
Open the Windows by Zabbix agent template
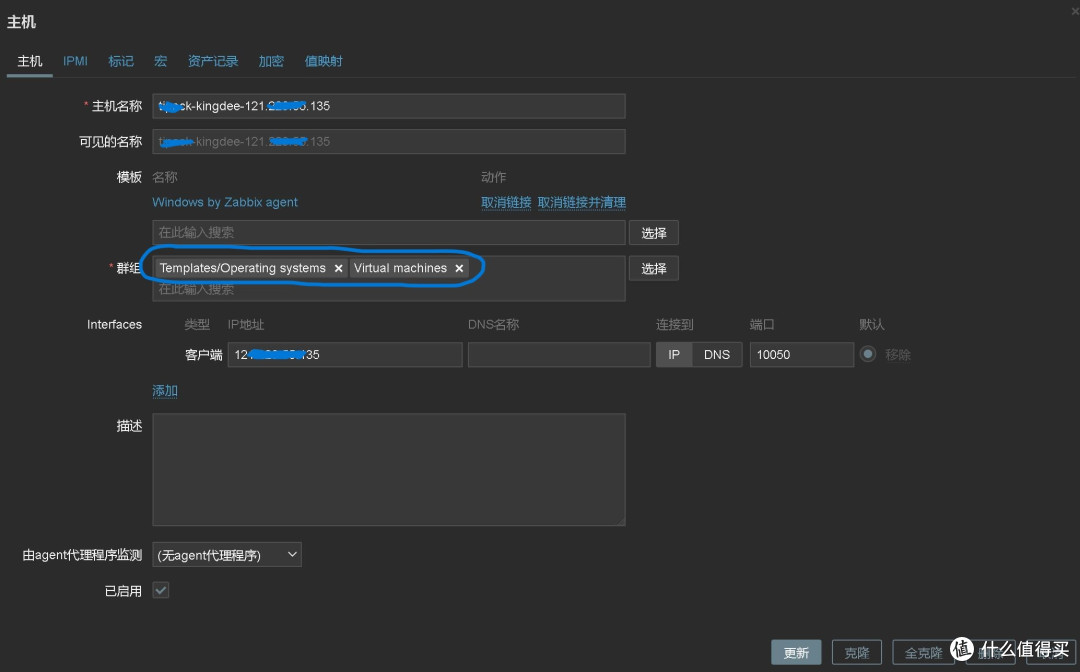pos(225,202)
